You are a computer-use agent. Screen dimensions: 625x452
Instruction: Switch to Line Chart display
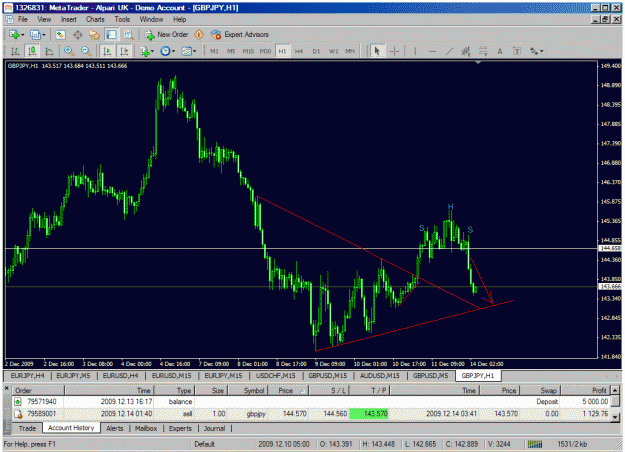coord(49,51)
